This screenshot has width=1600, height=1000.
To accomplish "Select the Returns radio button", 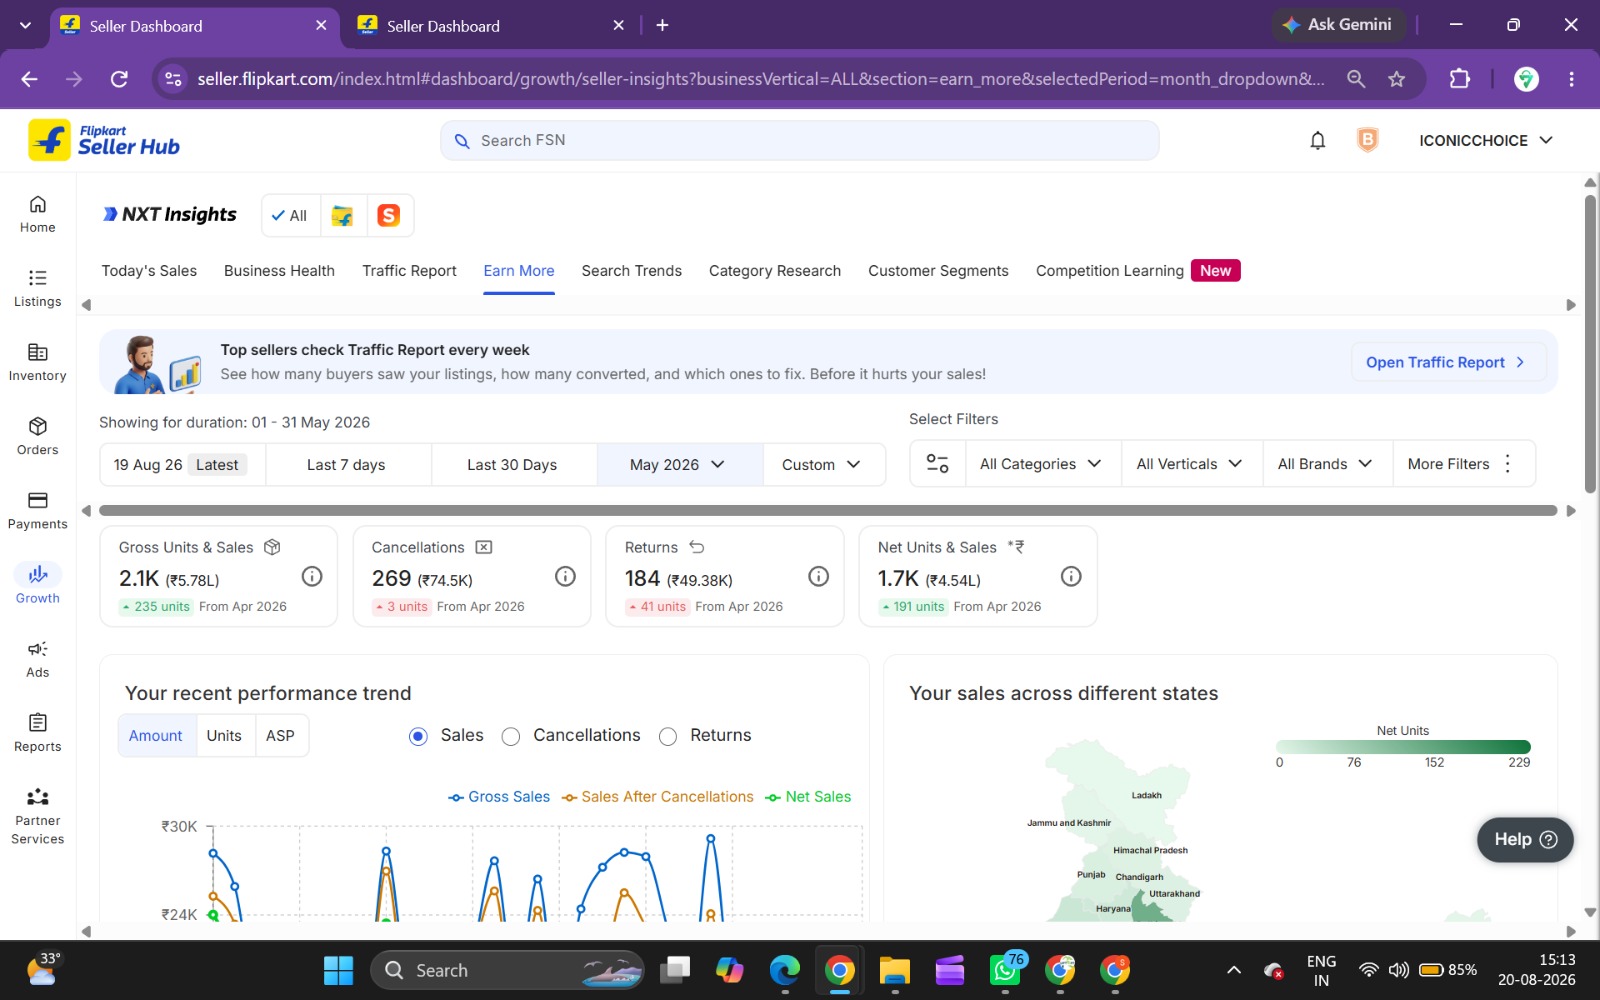I will tap(668, 736).
